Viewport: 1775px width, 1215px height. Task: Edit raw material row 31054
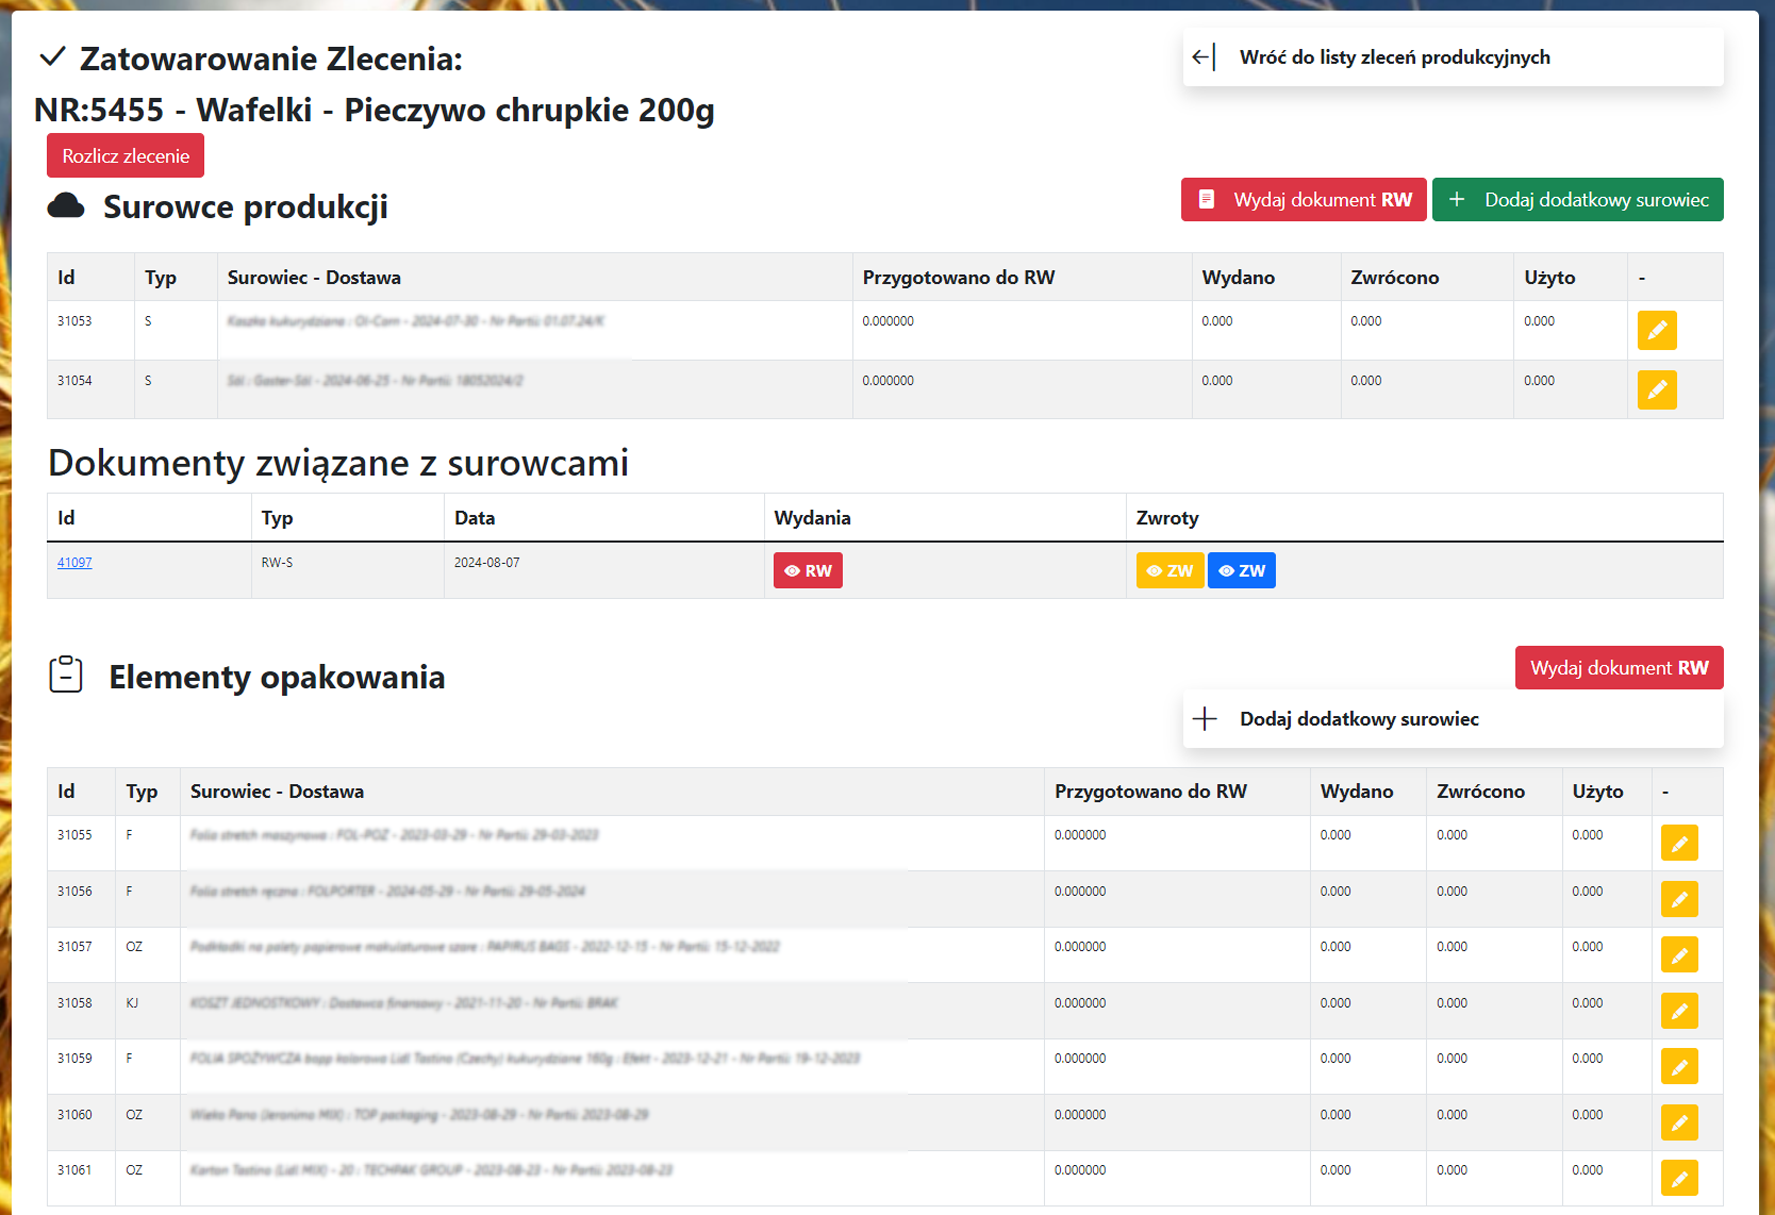coord(1656,389)
